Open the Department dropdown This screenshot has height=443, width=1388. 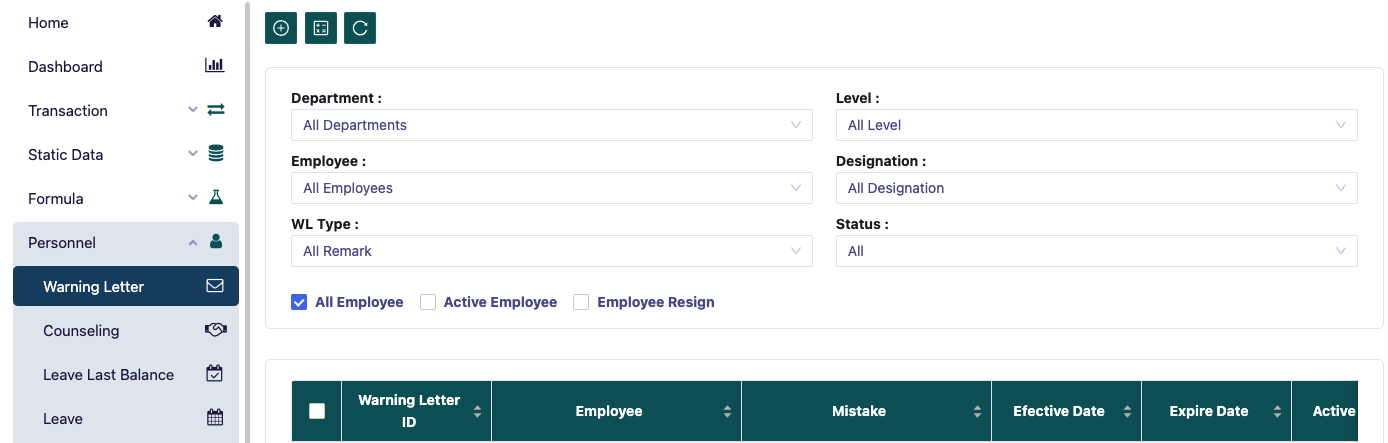point(551,125)
